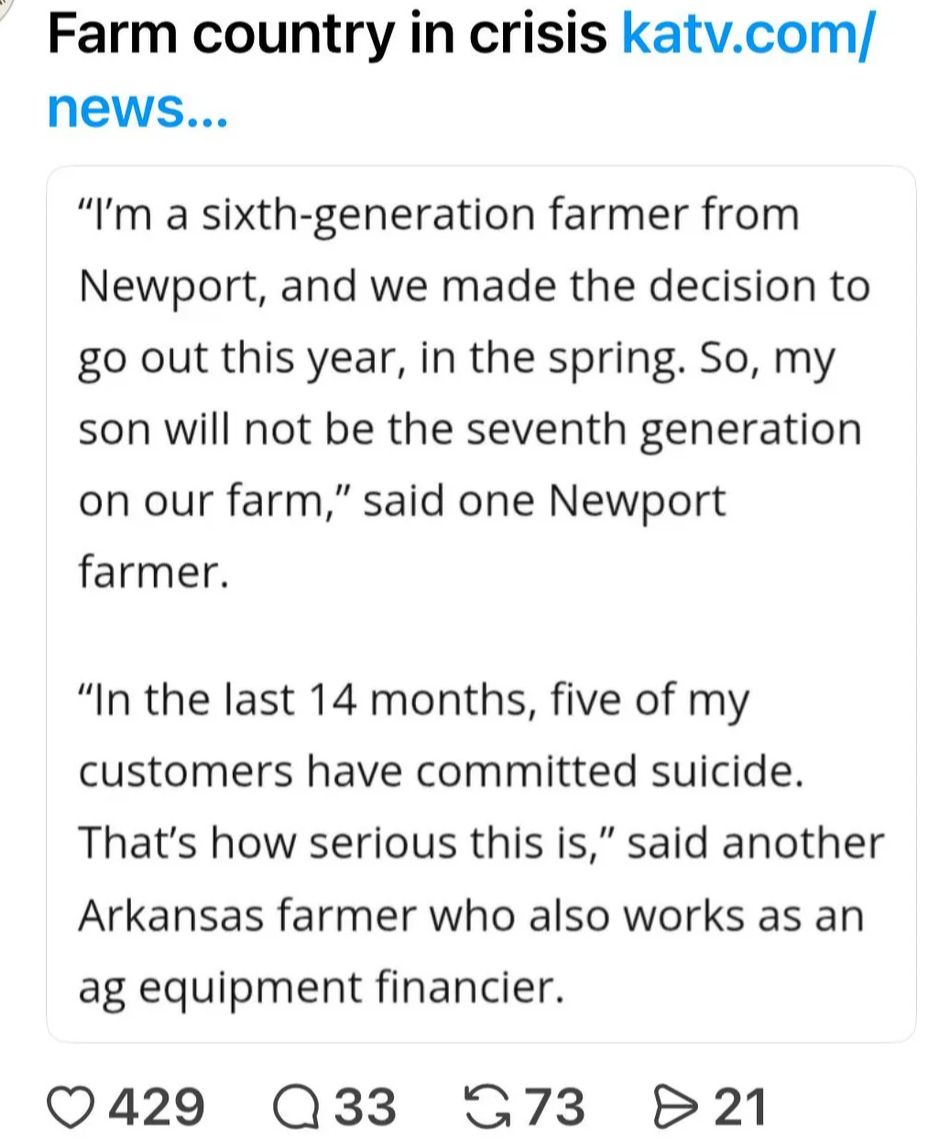
Task: View the 73 reposts count
Action: point(555,1107)
